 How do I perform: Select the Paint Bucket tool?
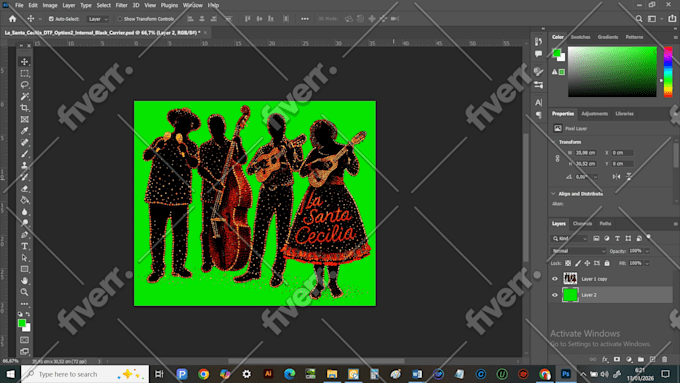tap(24, 200)
